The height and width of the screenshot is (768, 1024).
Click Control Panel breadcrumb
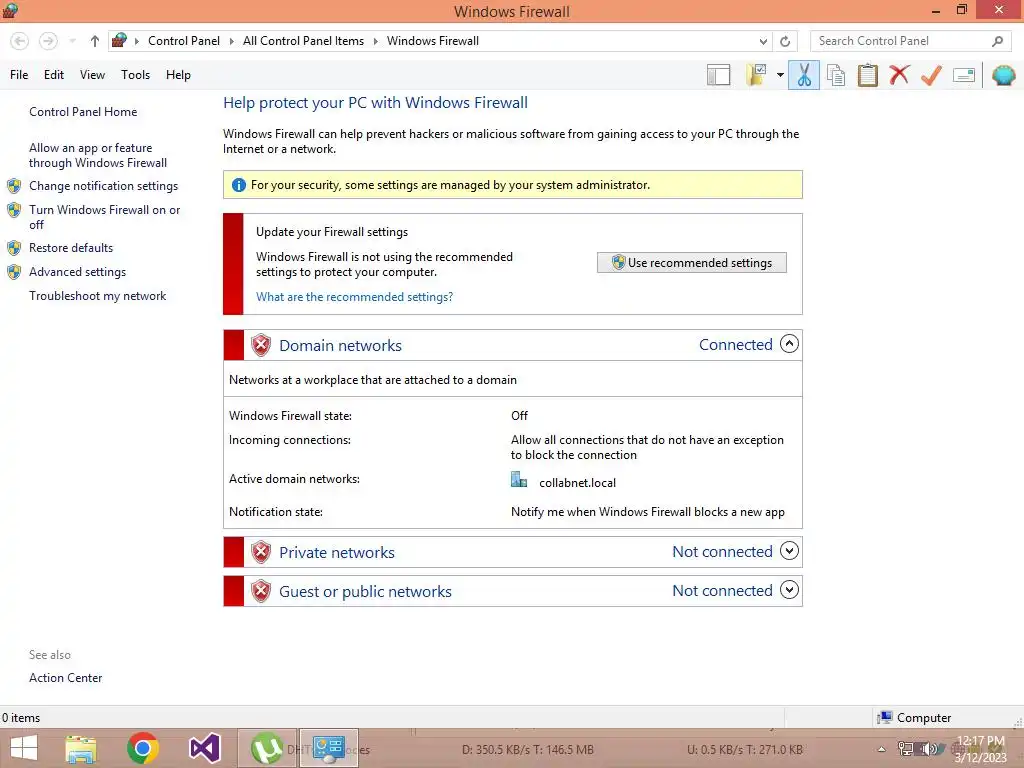pyautogui.click(x=184, y=41)
